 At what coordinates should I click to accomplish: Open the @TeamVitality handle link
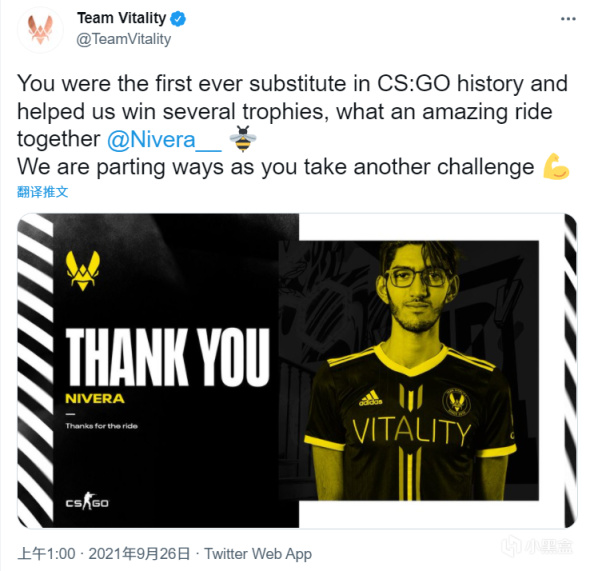(x=124, y=39)
